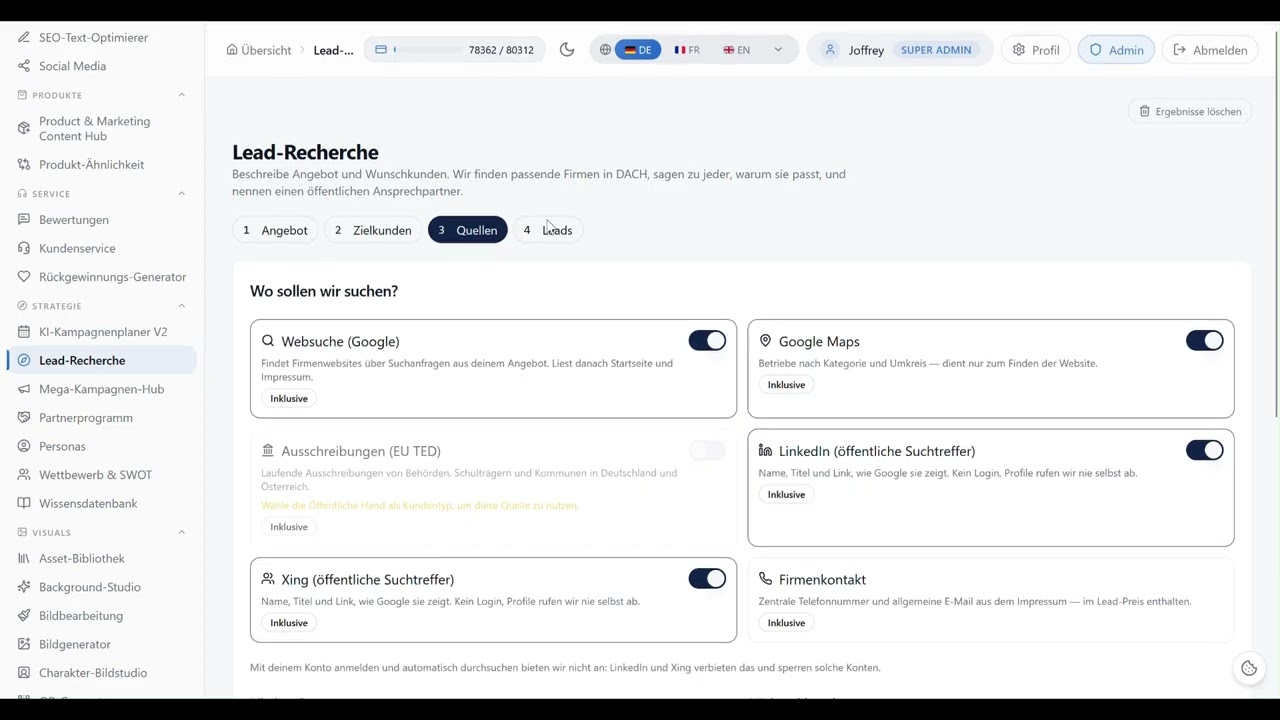Click the credits card icon in header
The height and width of the screenshot is (720, 1280).
pyautogui.click(x=381, y=50)
